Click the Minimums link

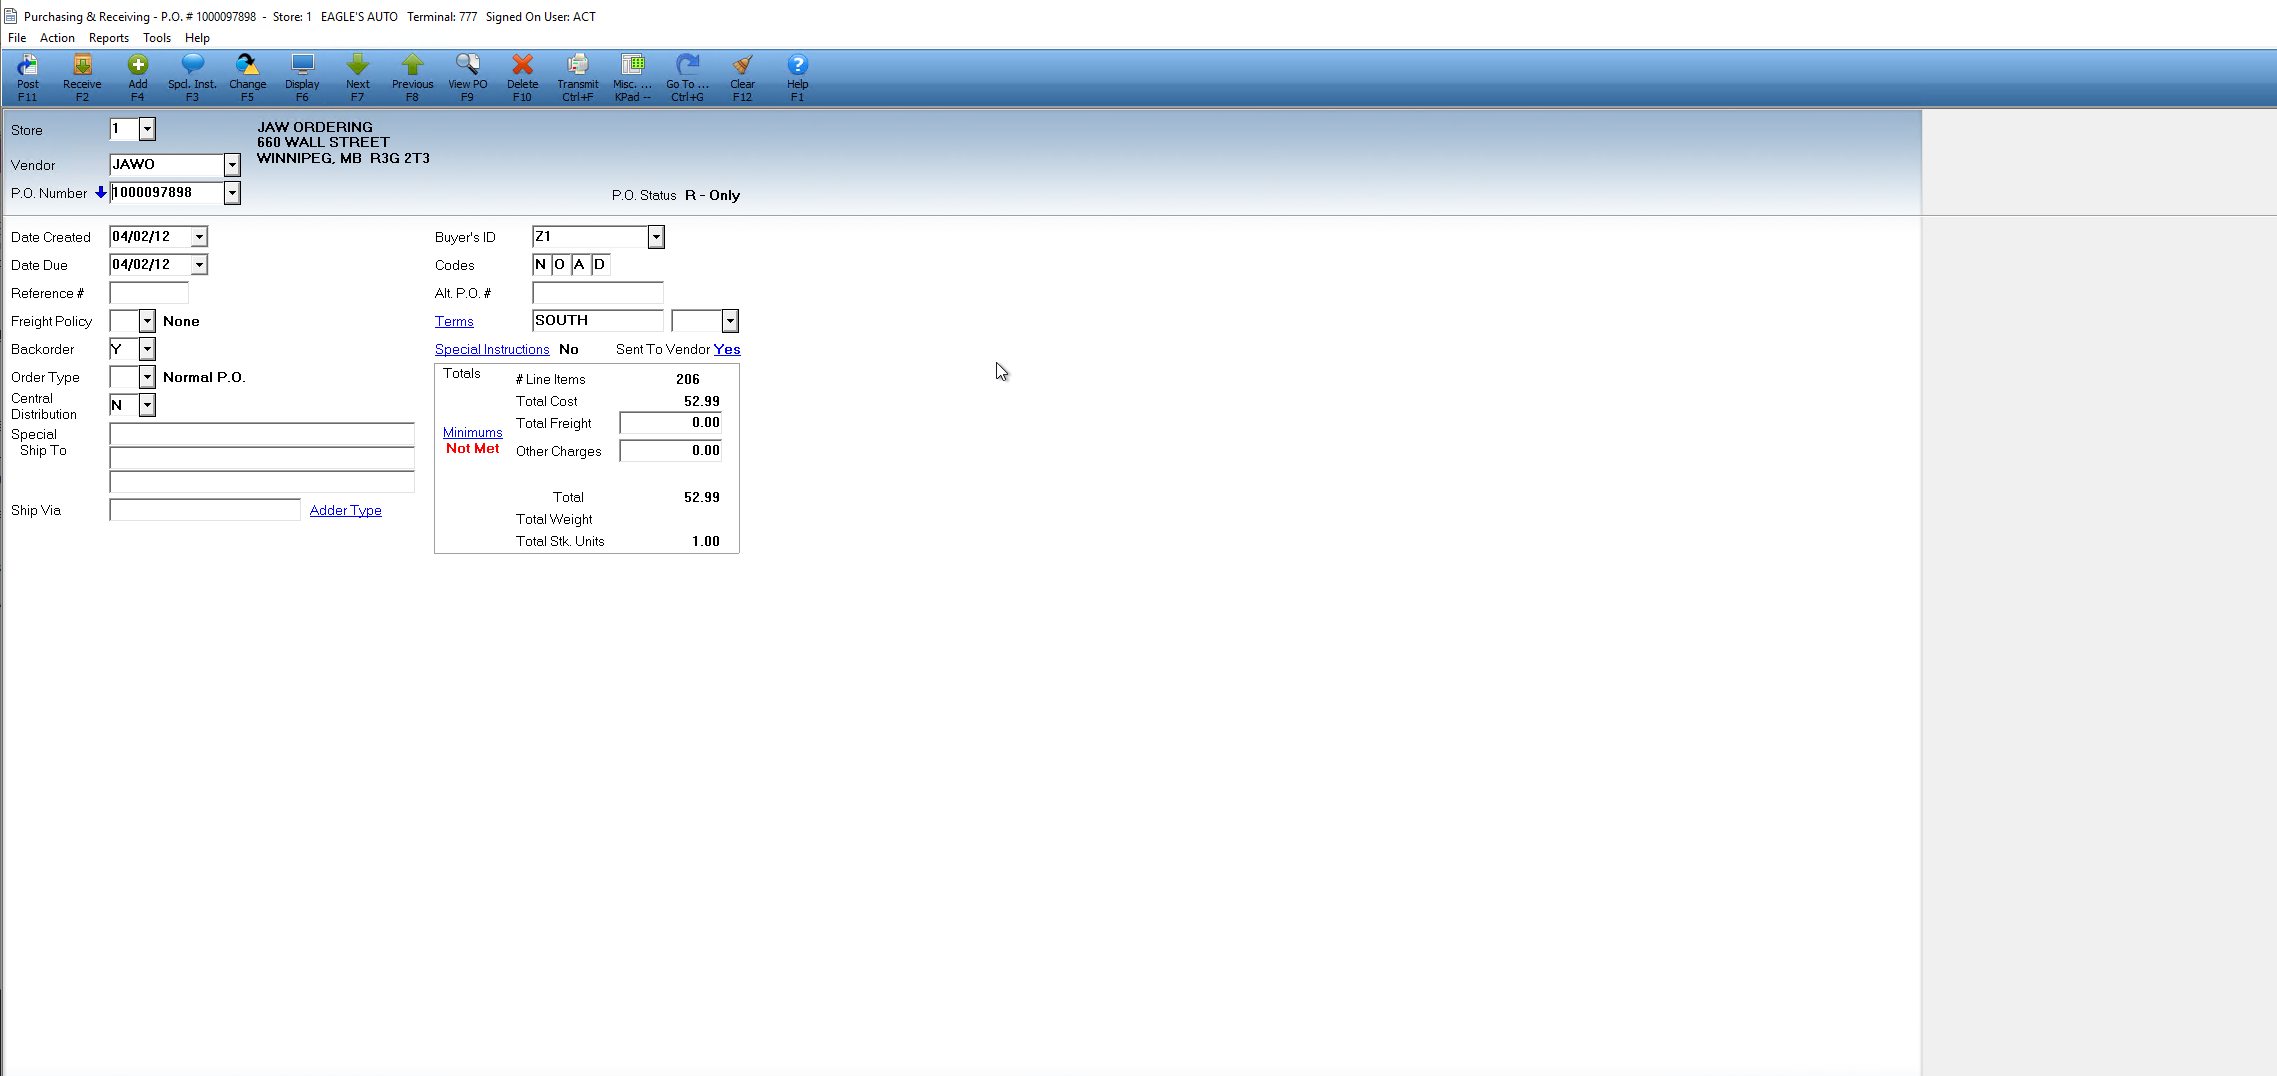(x=472, y=432)
